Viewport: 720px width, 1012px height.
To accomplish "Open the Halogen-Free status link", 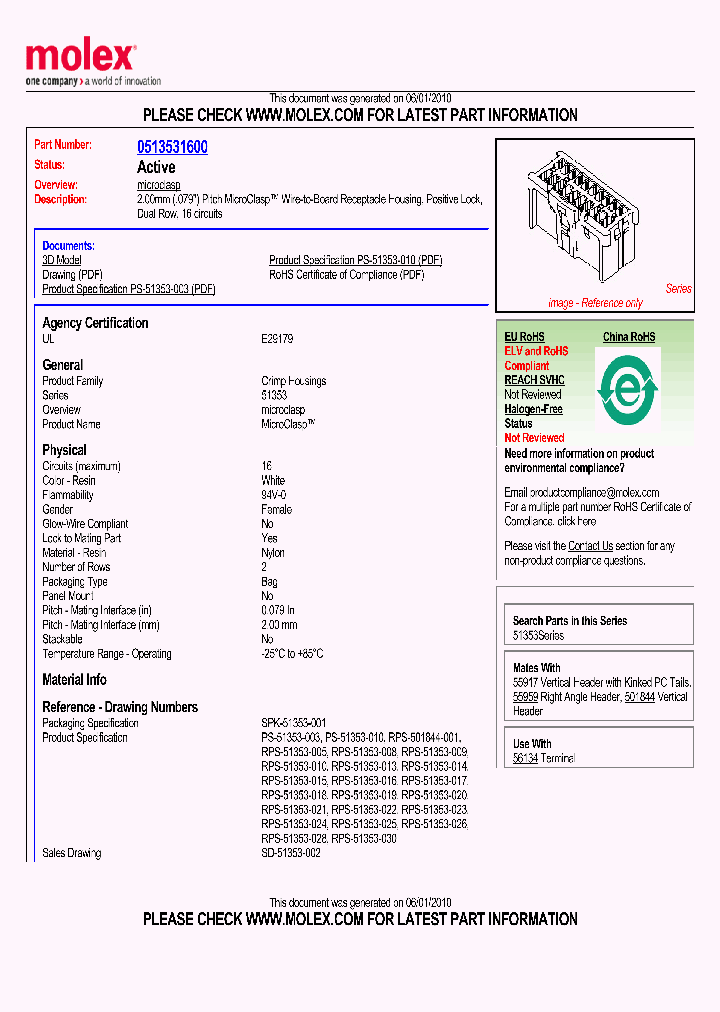I will (533, 409).
